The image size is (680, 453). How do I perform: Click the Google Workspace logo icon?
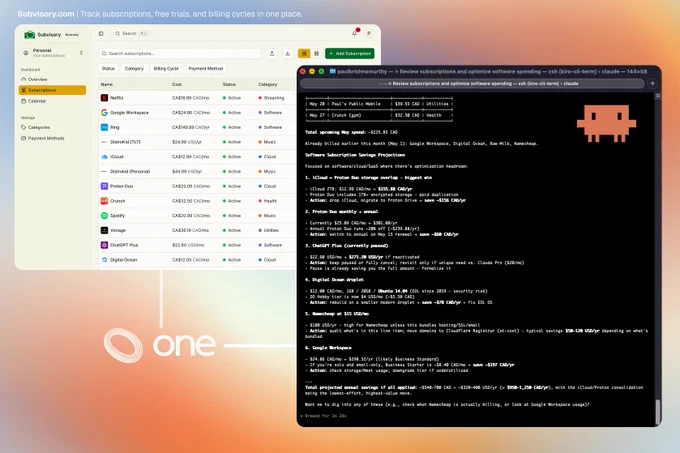(105, 113)
